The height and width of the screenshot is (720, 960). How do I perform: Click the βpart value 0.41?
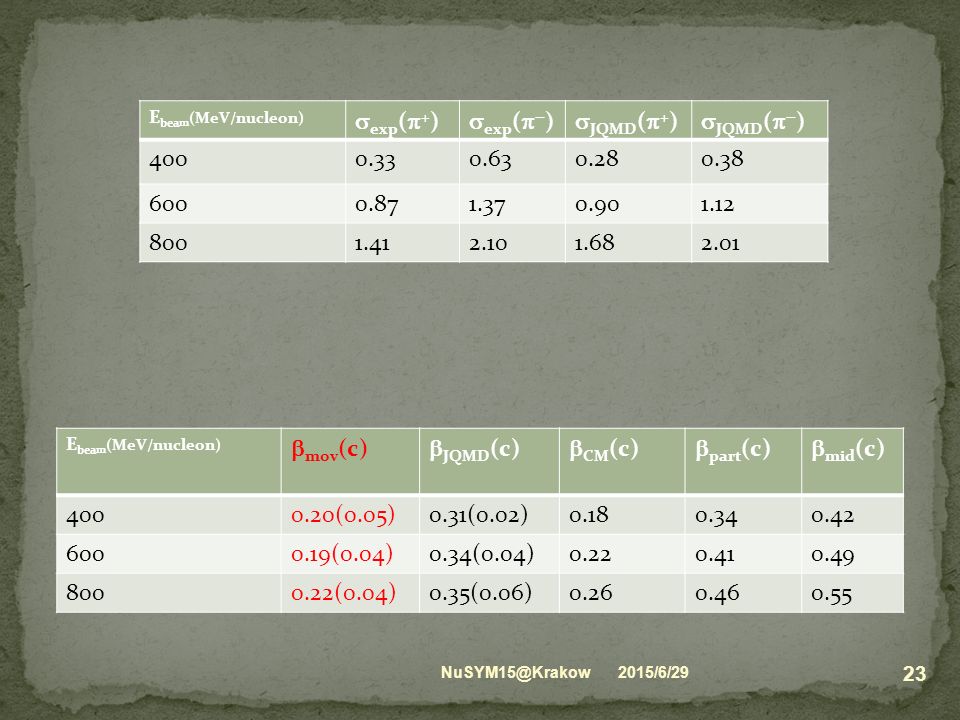pos(714,555)
